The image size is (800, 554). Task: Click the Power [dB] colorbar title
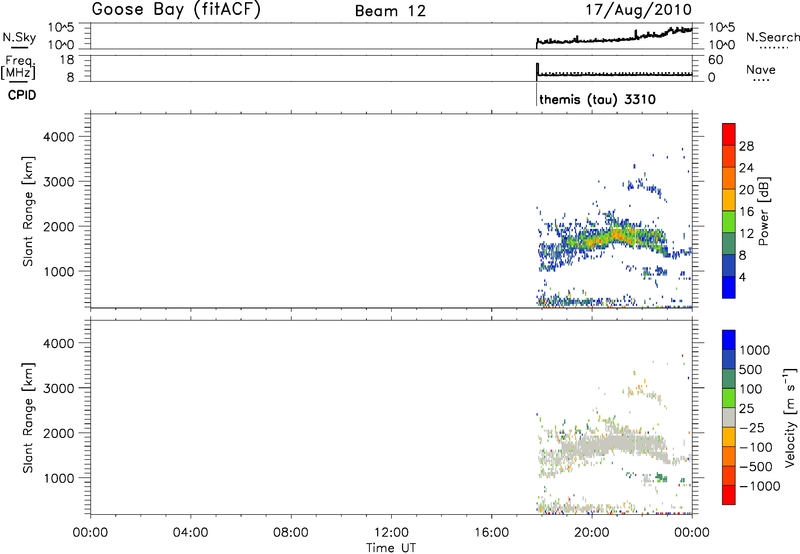(x=763, y=211)
